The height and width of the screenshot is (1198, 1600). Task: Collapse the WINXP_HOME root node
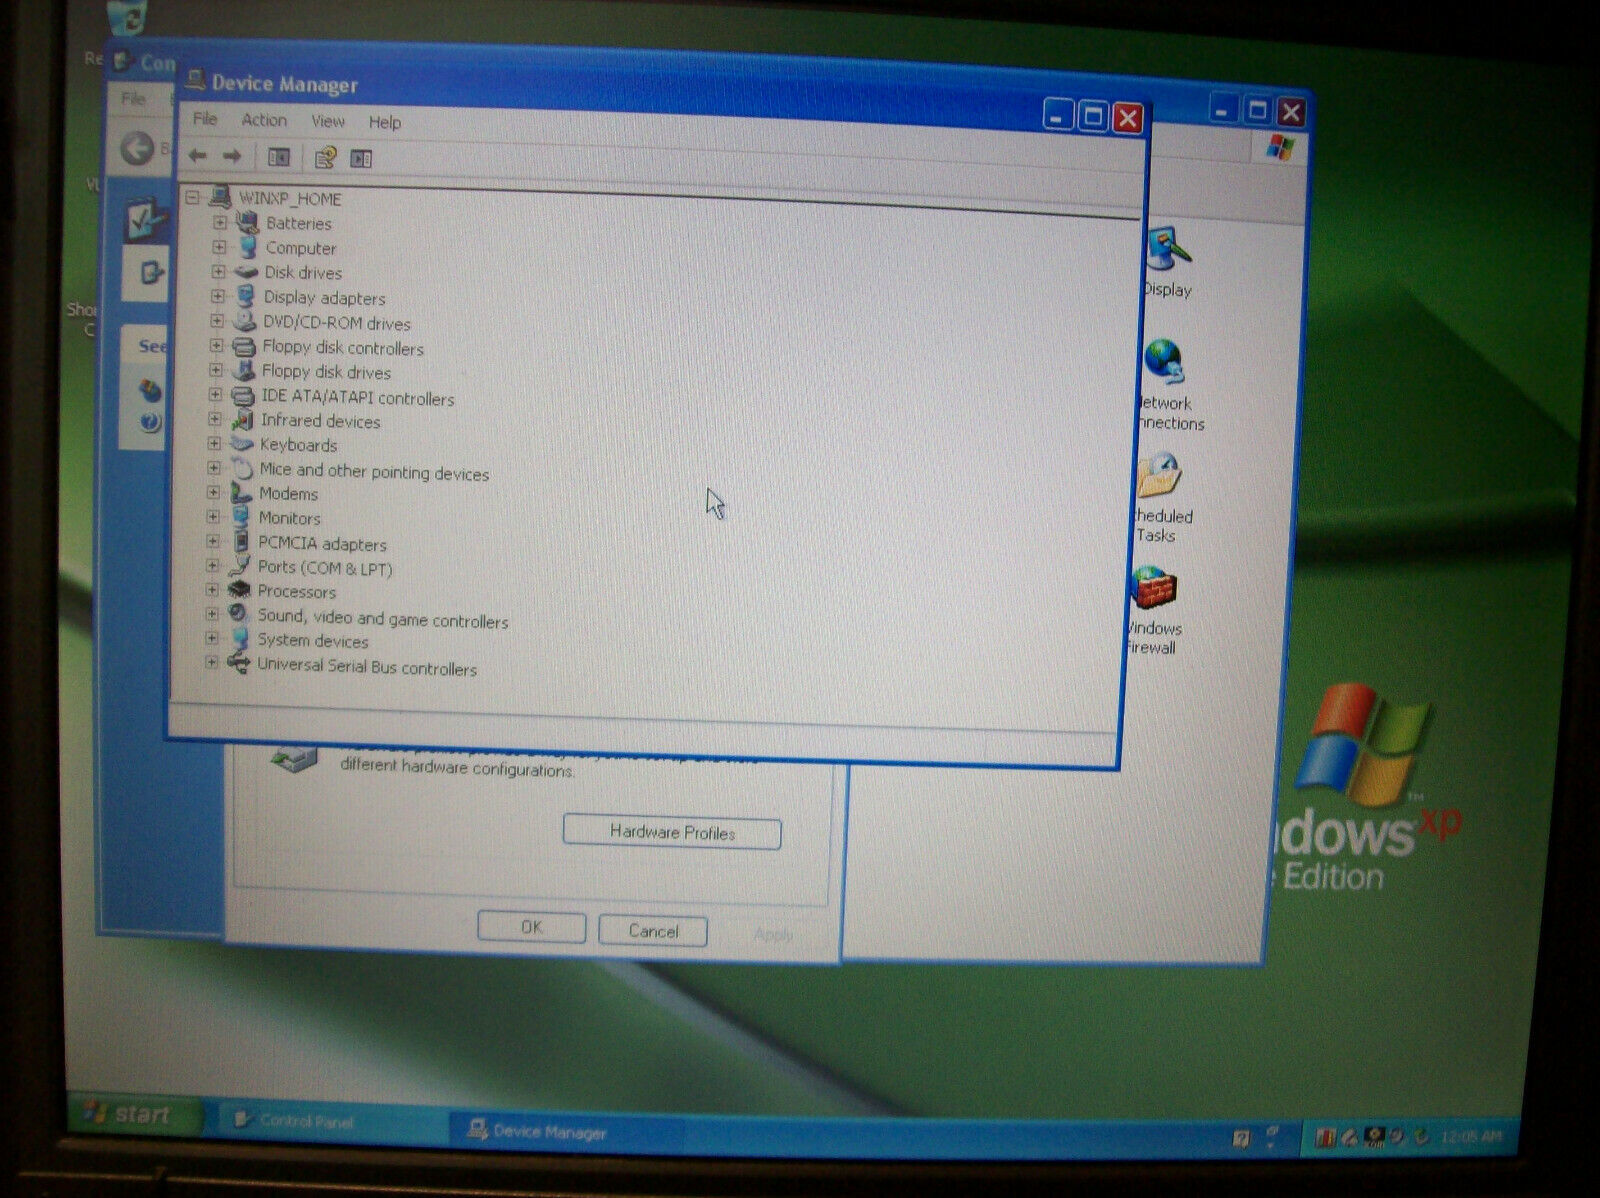(193, 197)
